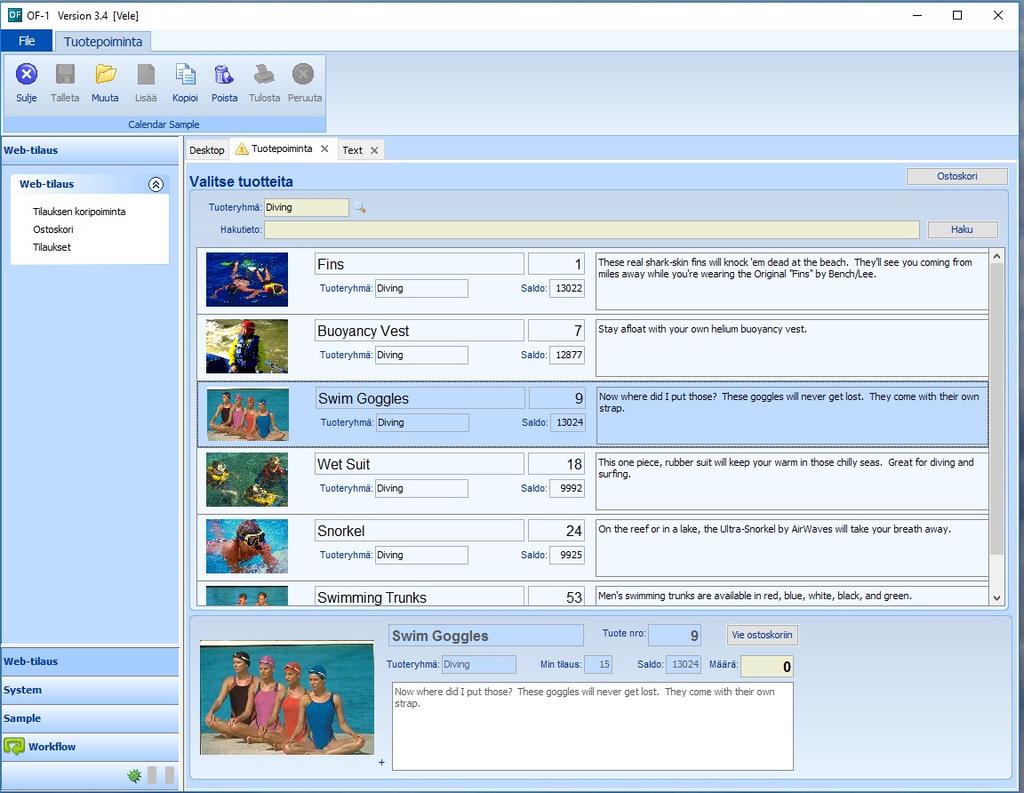Open the Sample navigation pane section

(x=90, y=719)
